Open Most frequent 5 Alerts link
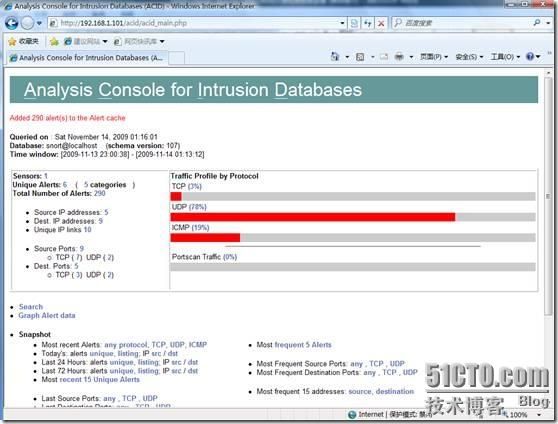 (x=303, y=345)
